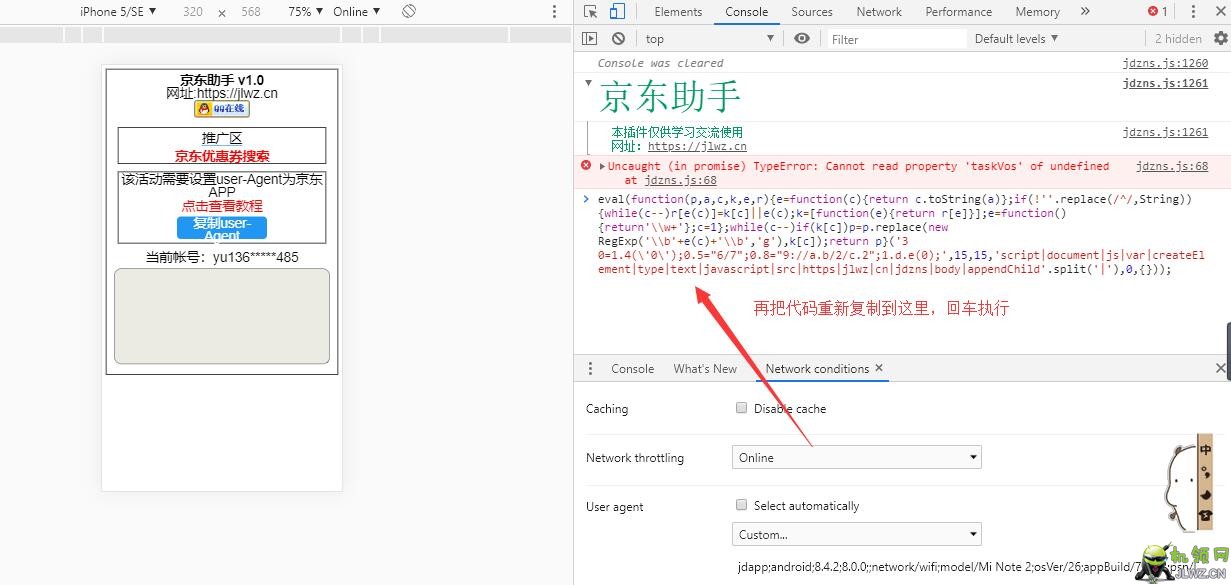Viewport: 1231px width, 585px height.
Task: Open the drawer's three-dot menu
Action: point(590,369)
